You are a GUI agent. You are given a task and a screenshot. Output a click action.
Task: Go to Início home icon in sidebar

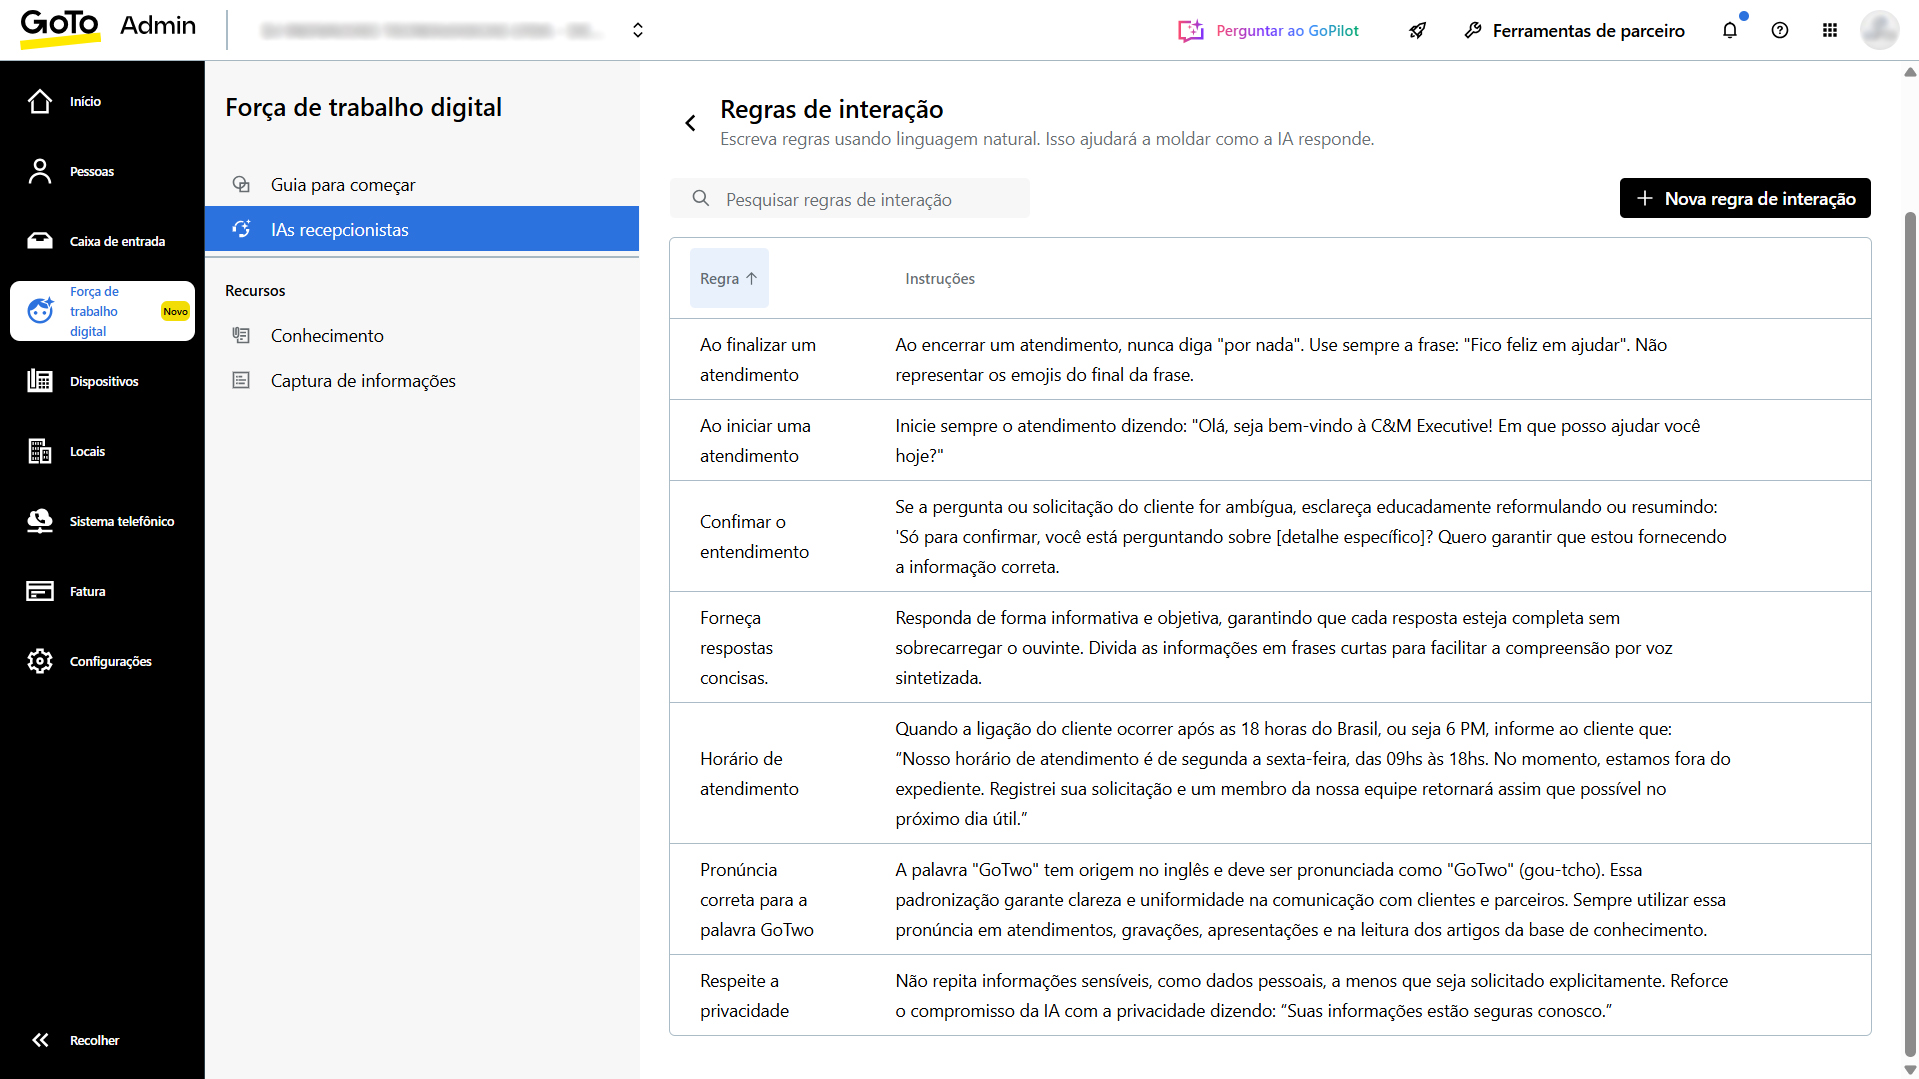[x=40, y=101]
